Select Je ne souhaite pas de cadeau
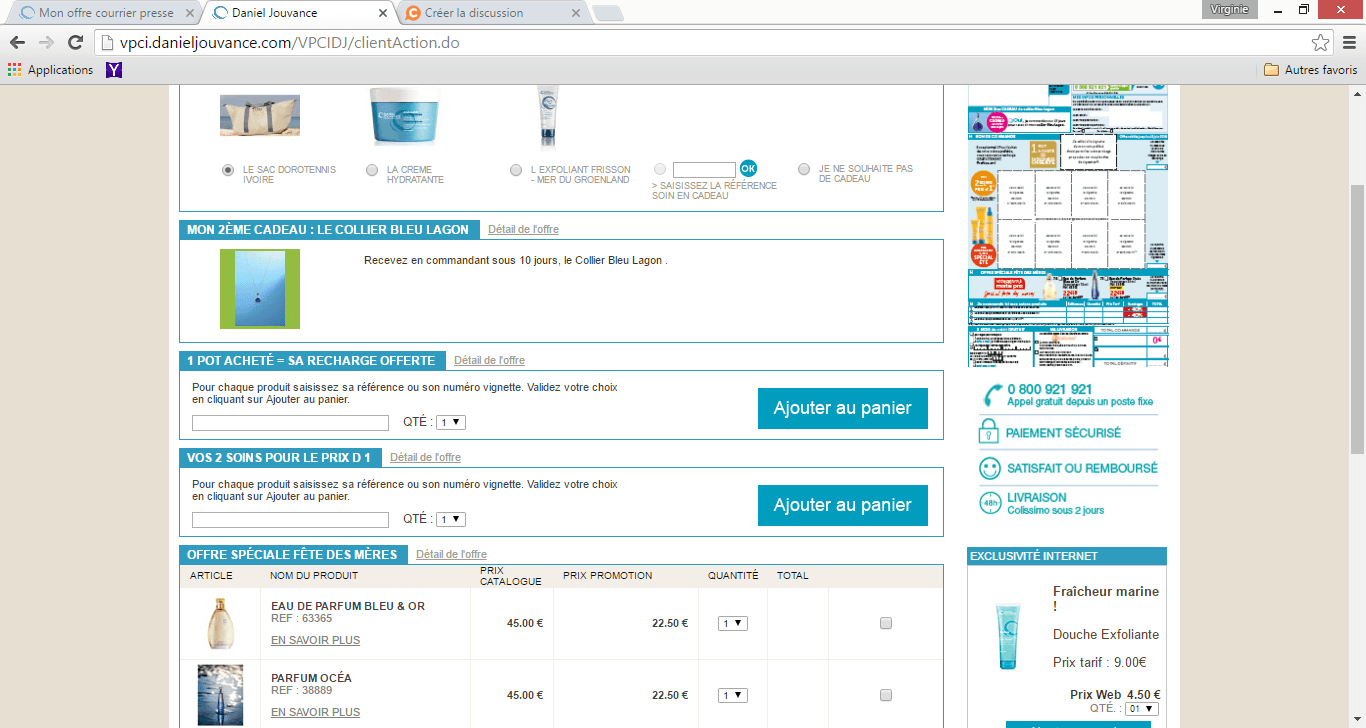The height and width of the screenshot is (728, 1366). tap(804, 169)
